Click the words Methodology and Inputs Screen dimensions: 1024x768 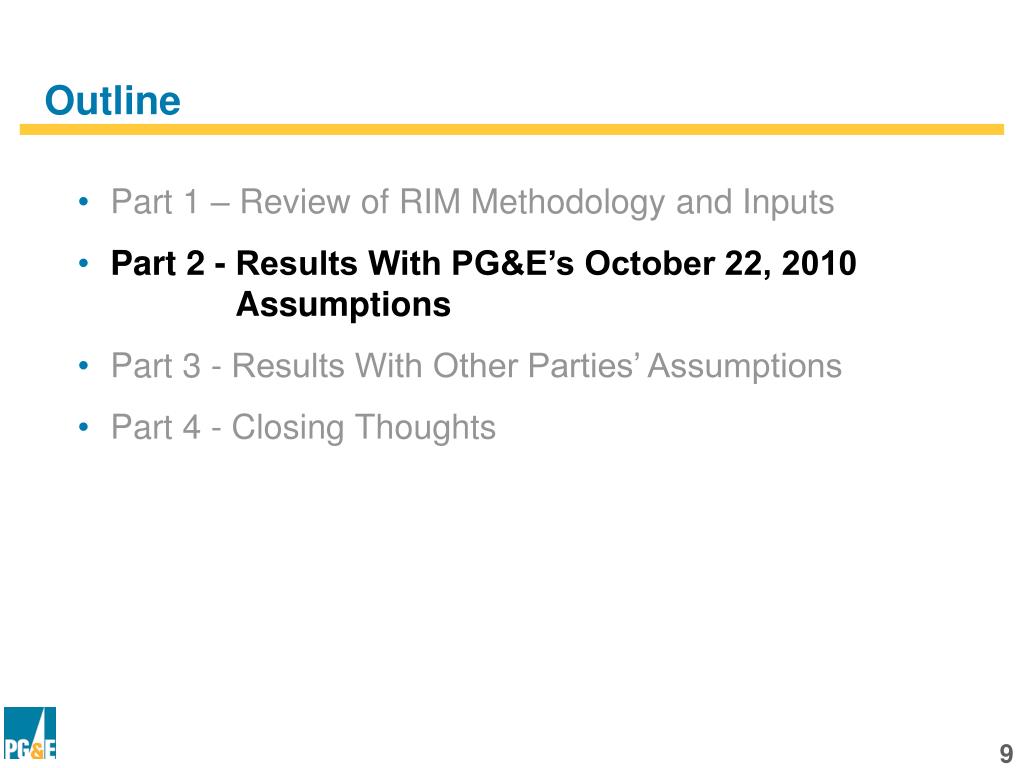coord(652,202)
